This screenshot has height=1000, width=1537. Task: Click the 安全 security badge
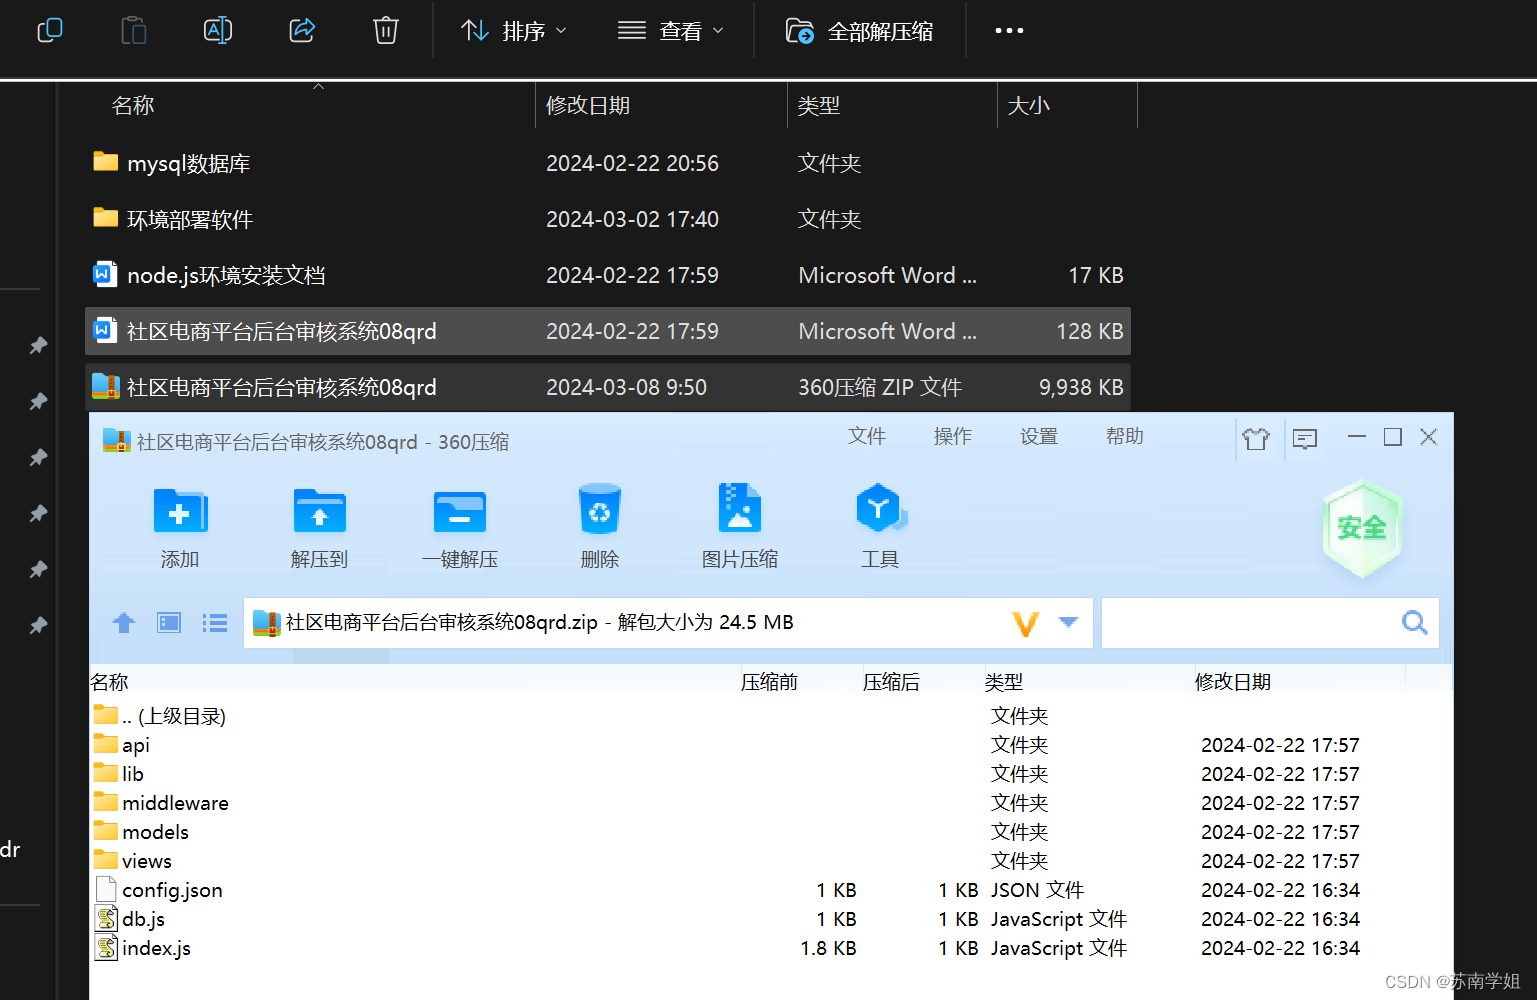1361,528
